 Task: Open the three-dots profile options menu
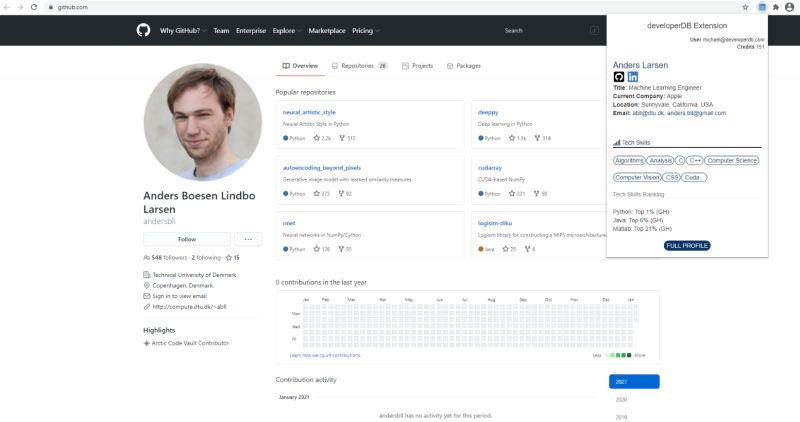point(248,239)
